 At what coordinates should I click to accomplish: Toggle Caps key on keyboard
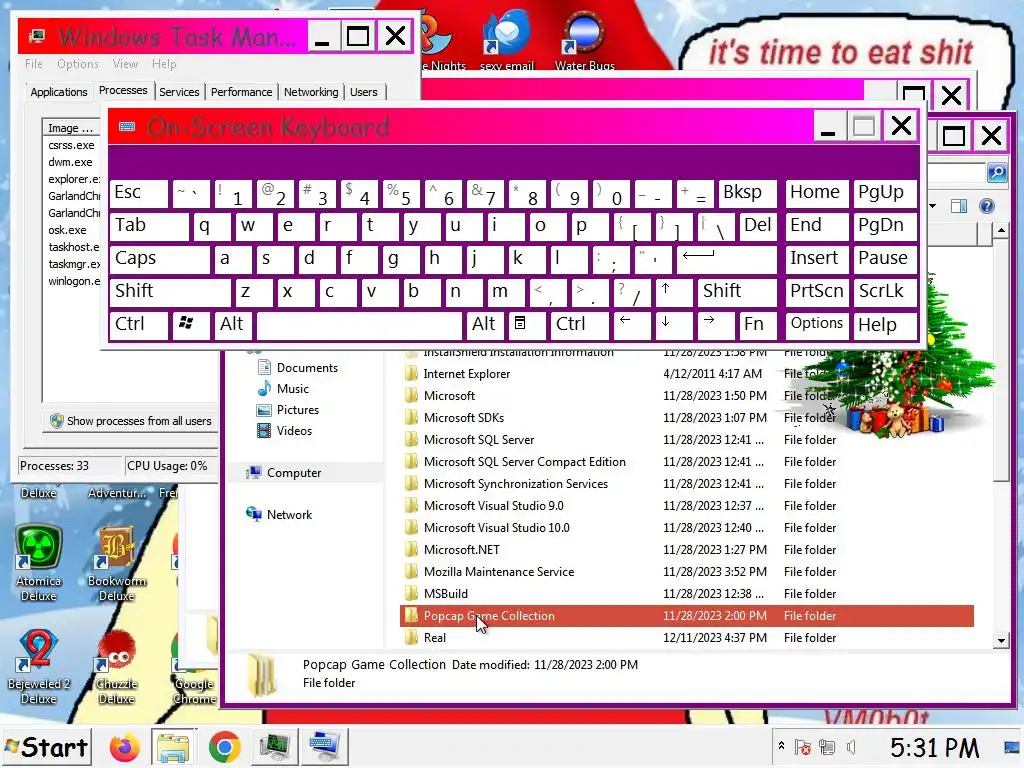click(159, 259)
